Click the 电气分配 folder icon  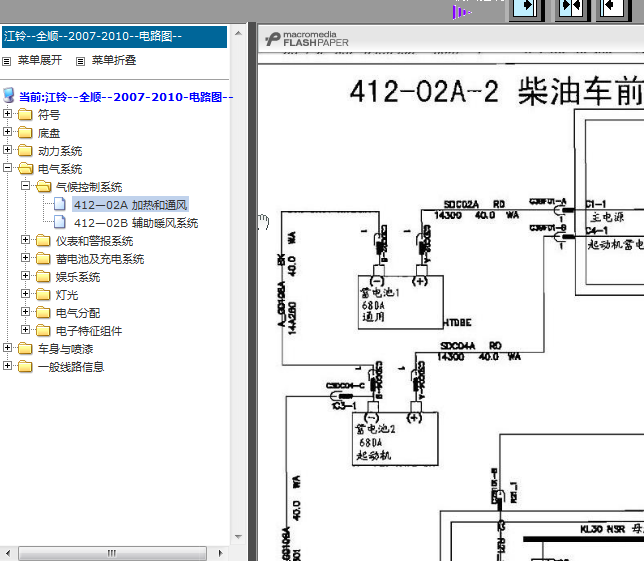pos(43,313)
